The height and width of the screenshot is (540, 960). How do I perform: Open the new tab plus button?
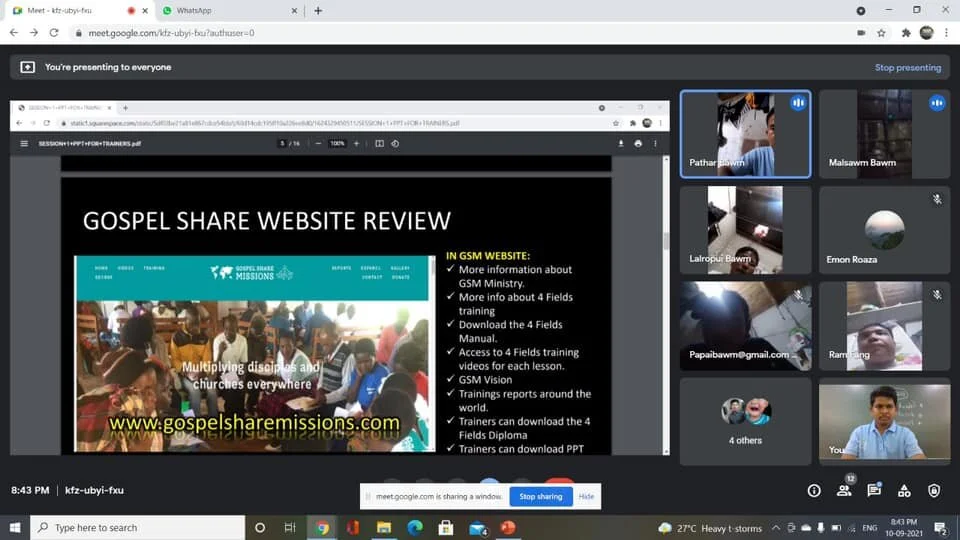coord(318,10)
